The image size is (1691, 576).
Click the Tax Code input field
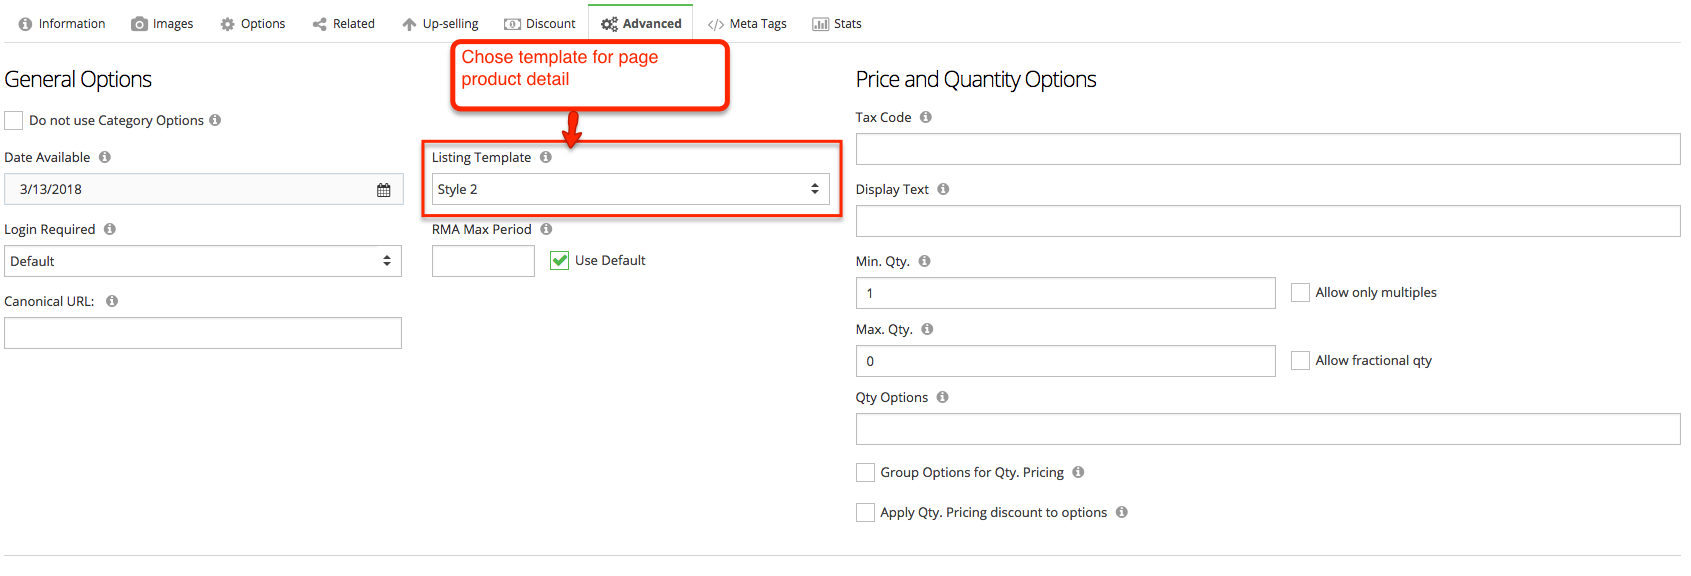click(1268, 149)
